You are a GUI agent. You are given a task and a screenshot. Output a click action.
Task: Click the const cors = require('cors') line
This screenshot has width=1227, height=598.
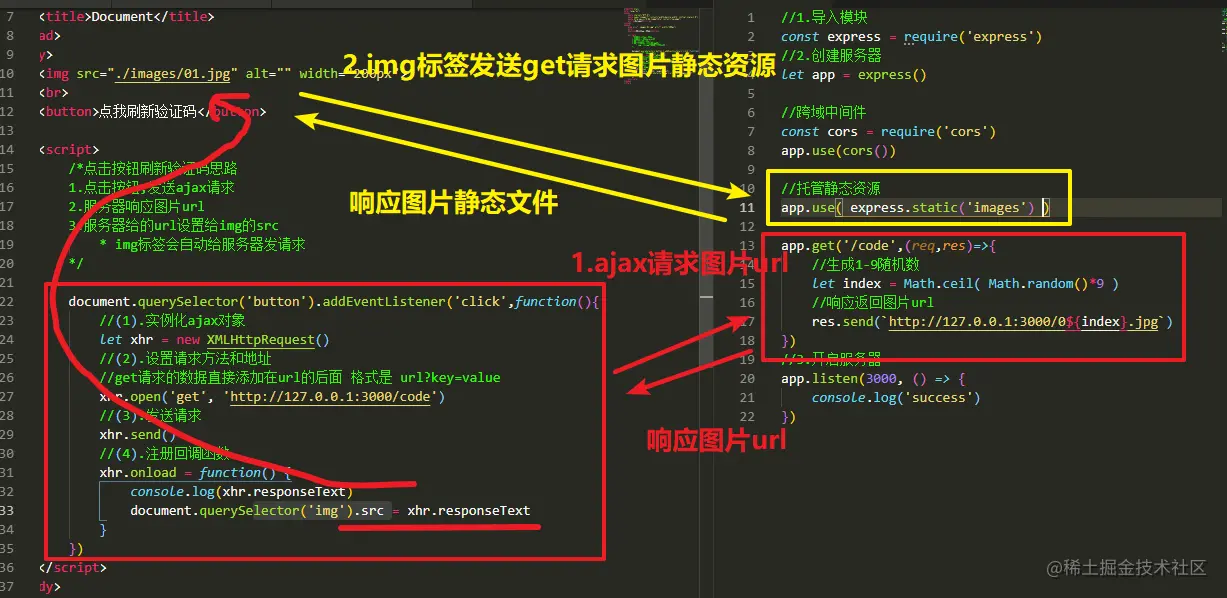[x=889, y=131]
